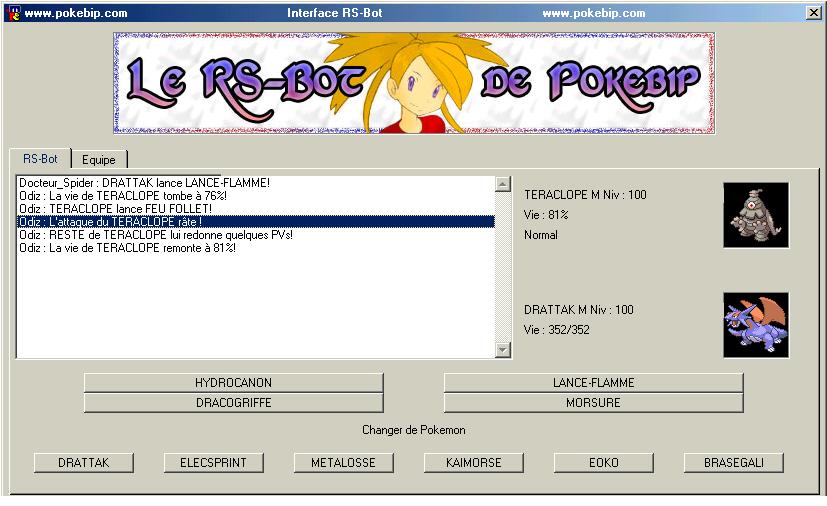Click the 'Vie : 352/352' text
Image resolution: width=827 pixels, height=506 pixels.
[x=556, y=330]
